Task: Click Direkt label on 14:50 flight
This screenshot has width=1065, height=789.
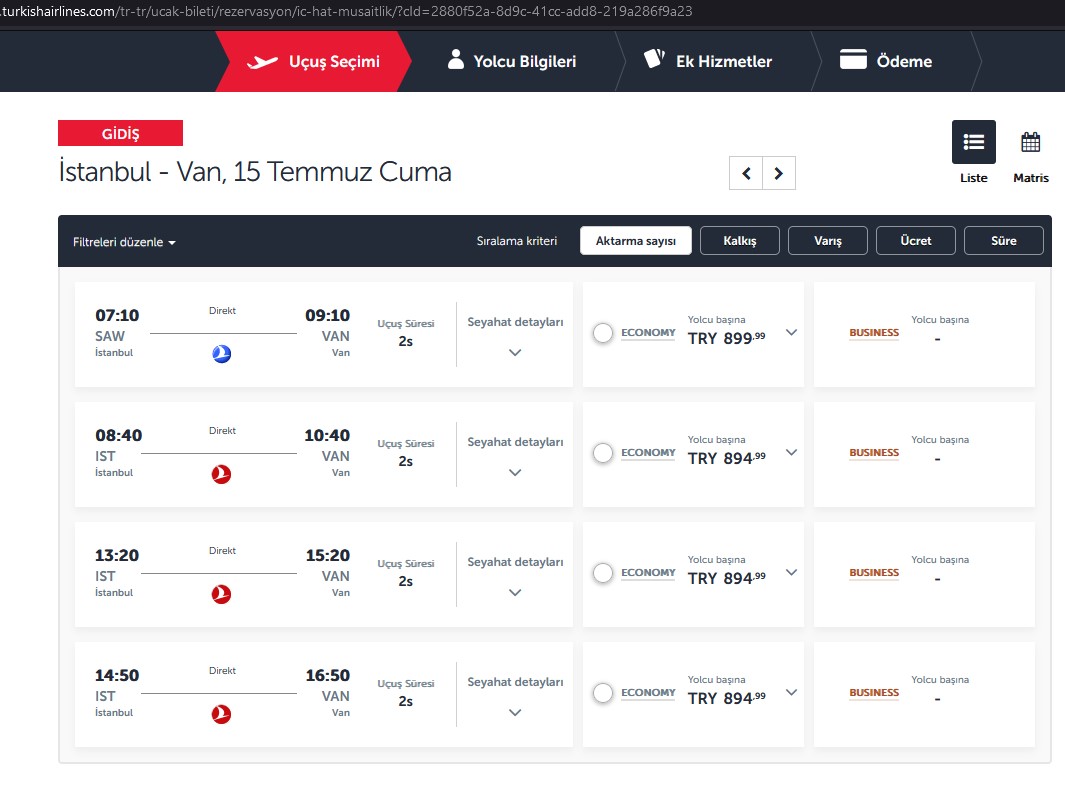Action: pyautogui.click(x=222, y=671)
